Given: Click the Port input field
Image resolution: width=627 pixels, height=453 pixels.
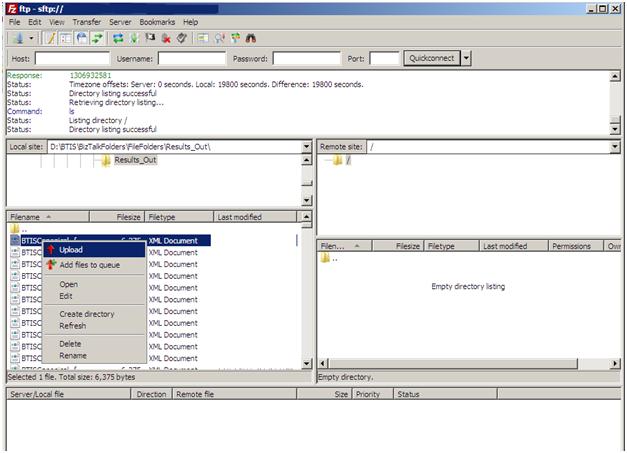Looking at the screenshot, I should coord(384,58).
